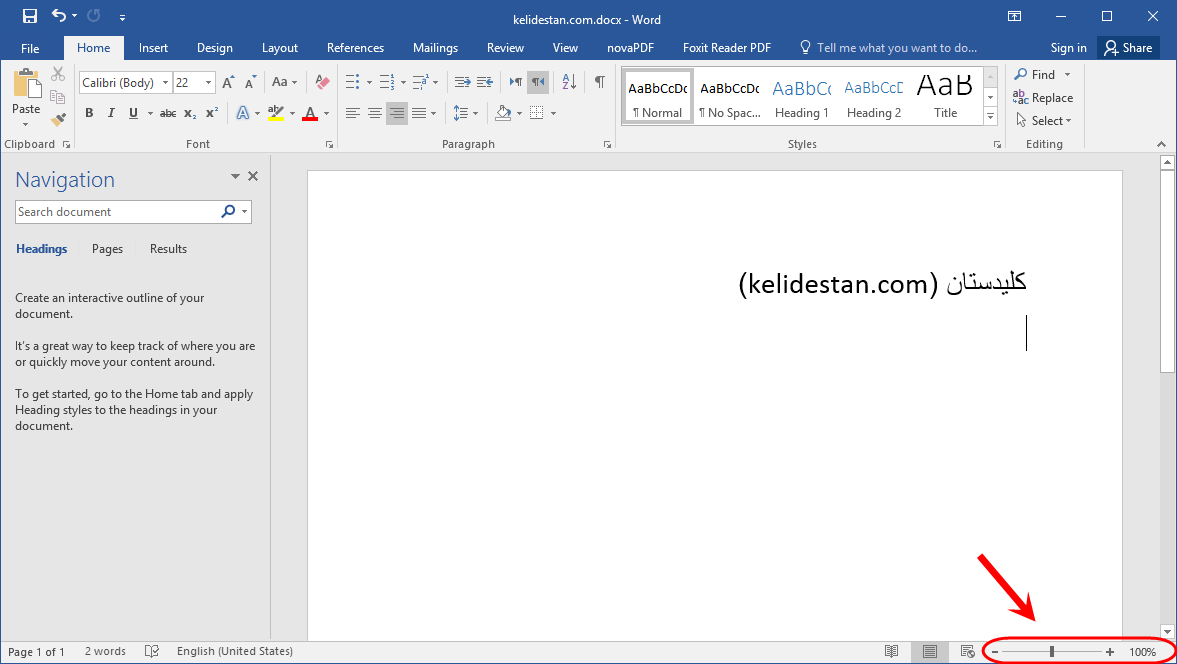Expand the numbering list dropdown arrow

click(403, 83)
